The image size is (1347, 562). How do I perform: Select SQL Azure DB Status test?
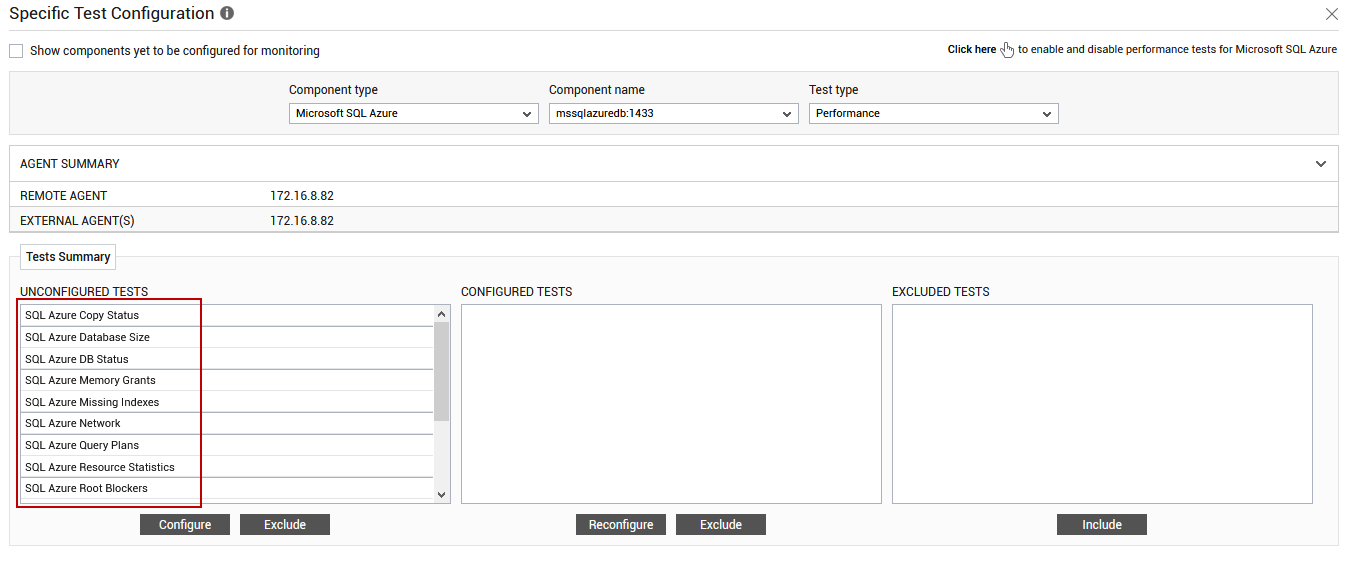[x=227, y=359]
